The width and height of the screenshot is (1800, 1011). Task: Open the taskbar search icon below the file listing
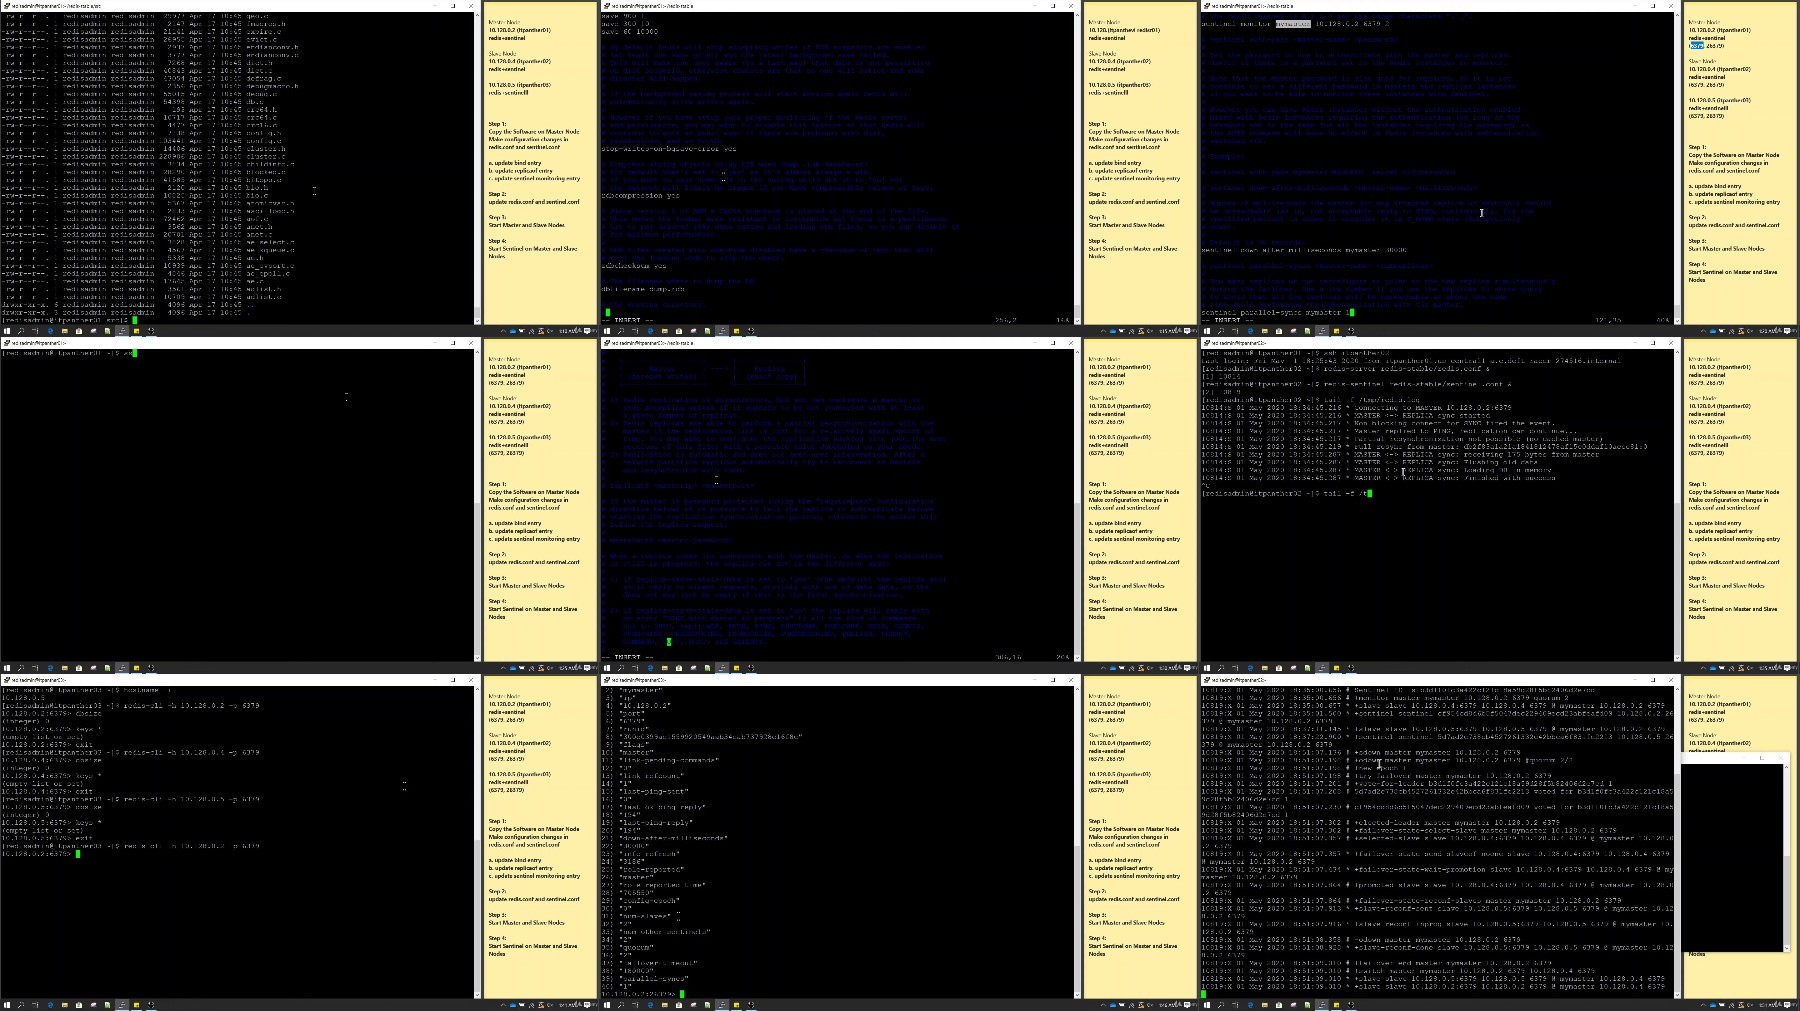tap(21, 331)
